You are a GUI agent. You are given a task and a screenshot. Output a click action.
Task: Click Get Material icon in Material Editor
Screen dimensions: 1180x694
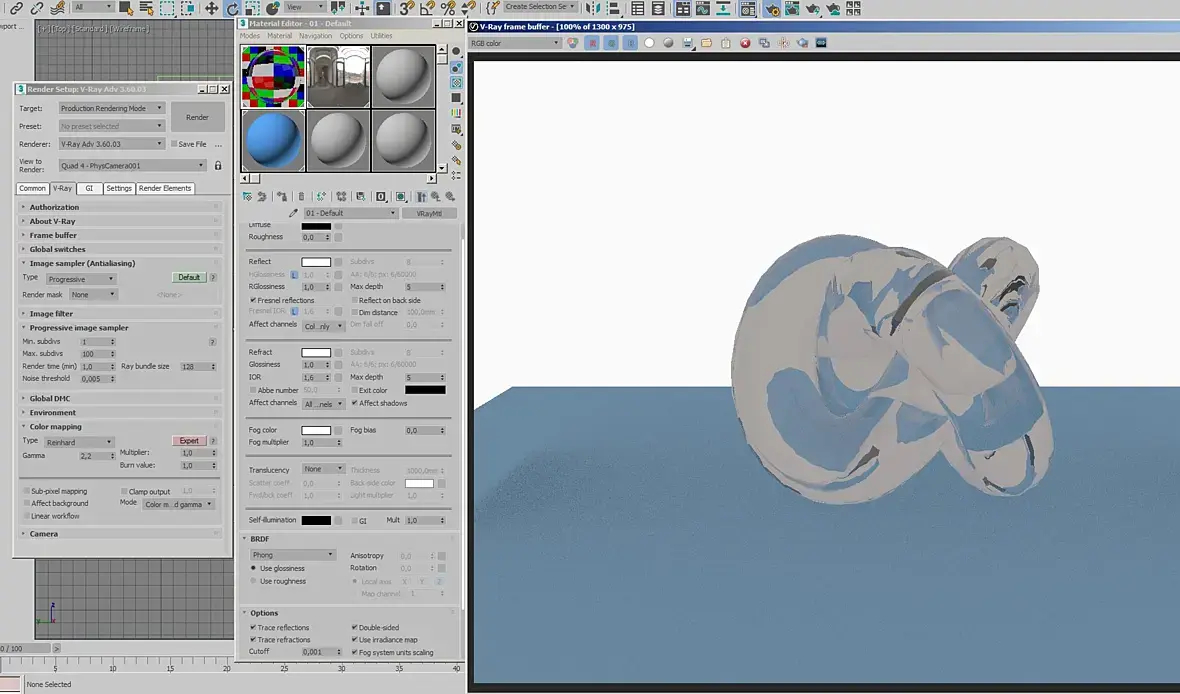click(x=247, y=196)
